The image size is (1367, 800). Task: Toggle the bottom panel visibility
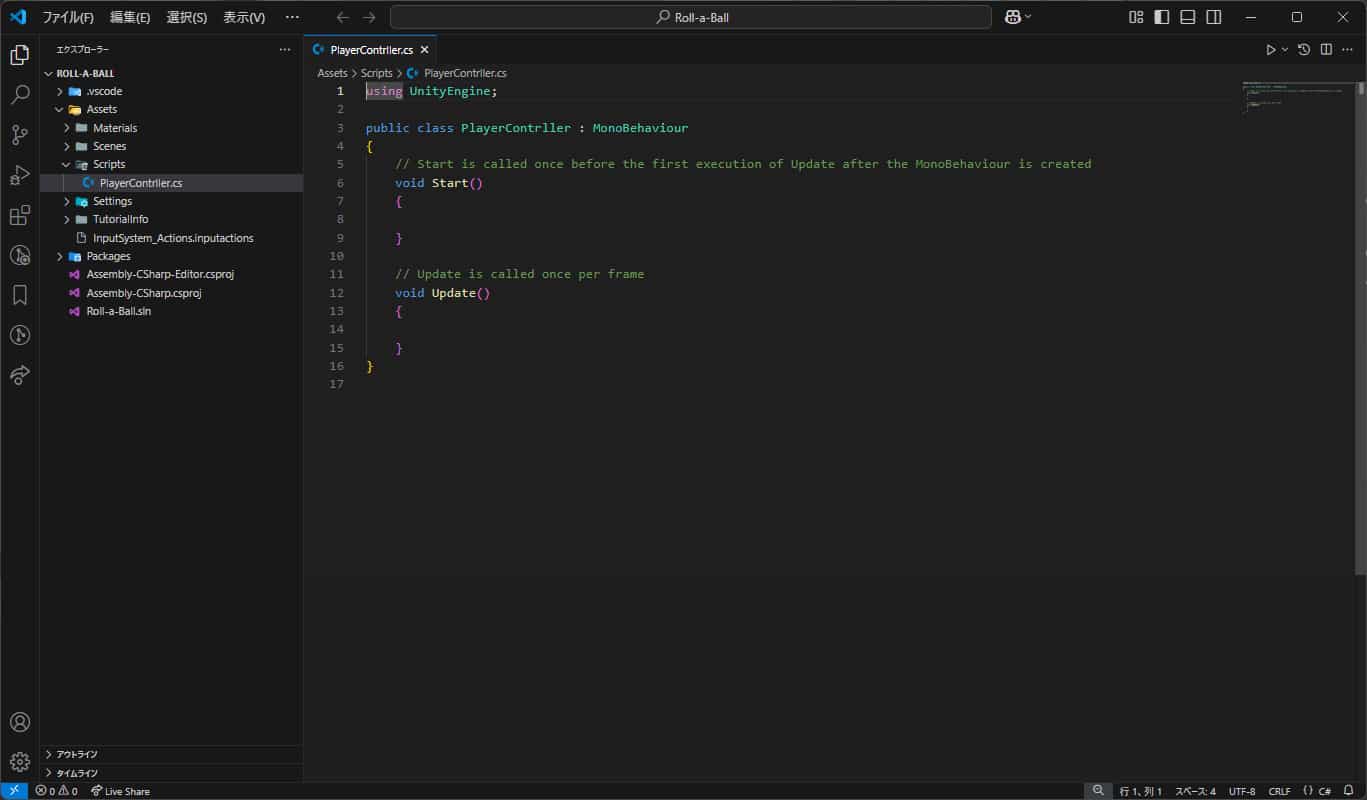coord(1187,17)
